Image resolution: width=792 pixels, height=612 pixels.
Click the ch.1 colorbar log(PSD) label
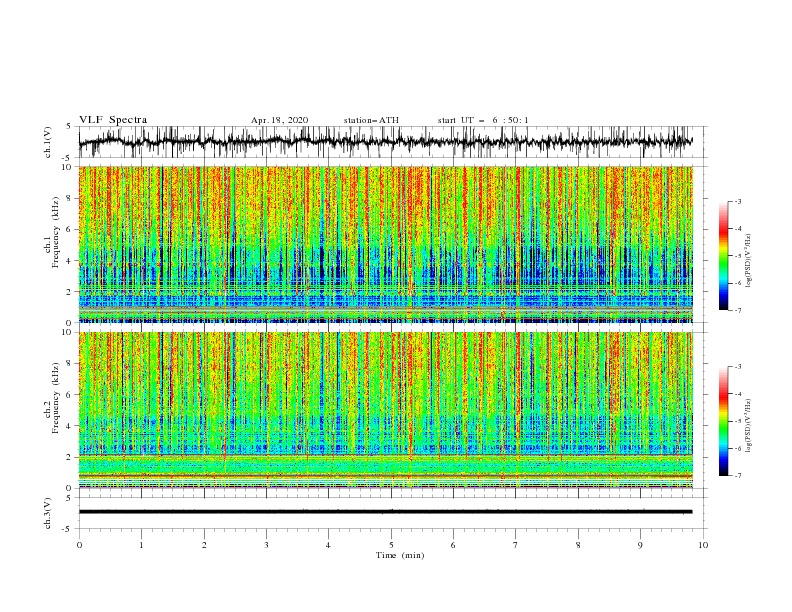(x=748, y=261)
